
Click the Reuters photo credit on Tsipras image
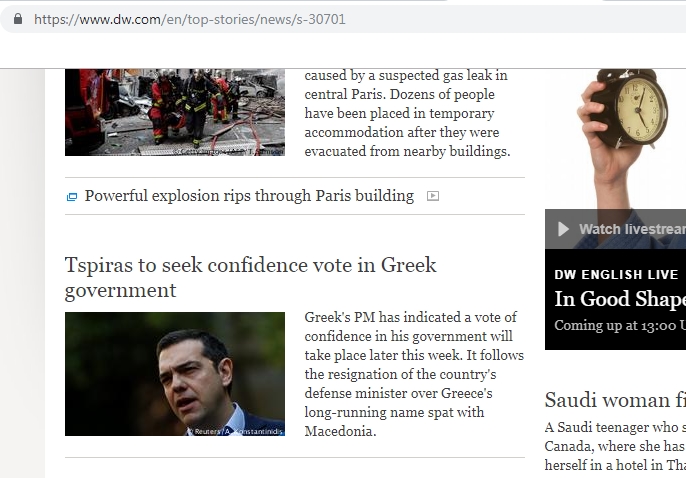[x=235, y=430]
